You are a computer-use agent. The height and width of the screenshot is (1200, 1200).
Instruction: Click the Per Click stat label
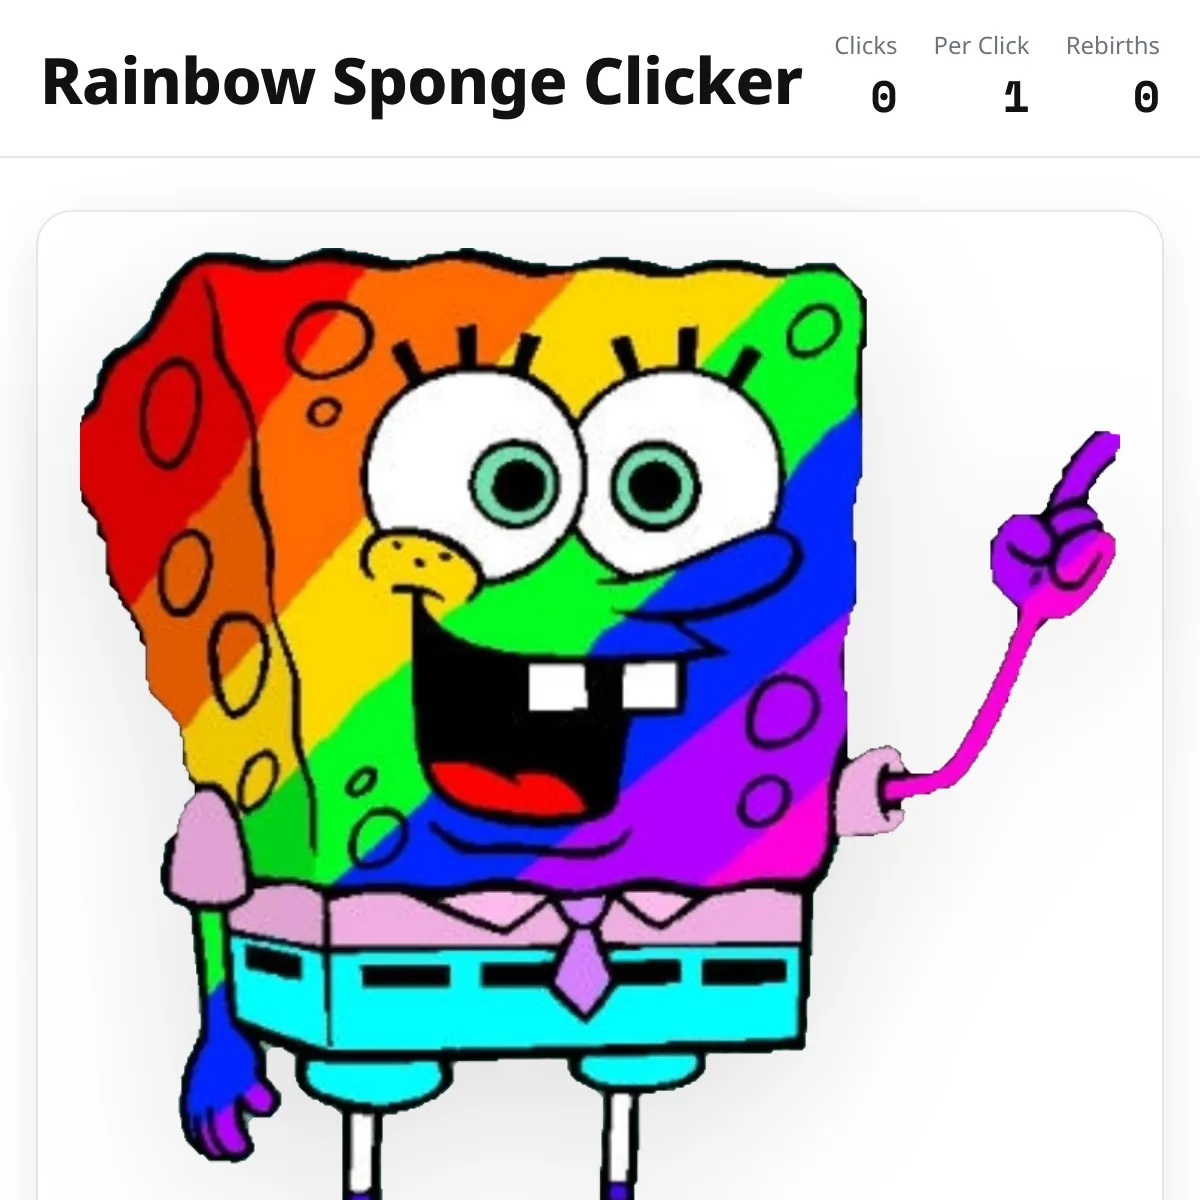point(981,46)
